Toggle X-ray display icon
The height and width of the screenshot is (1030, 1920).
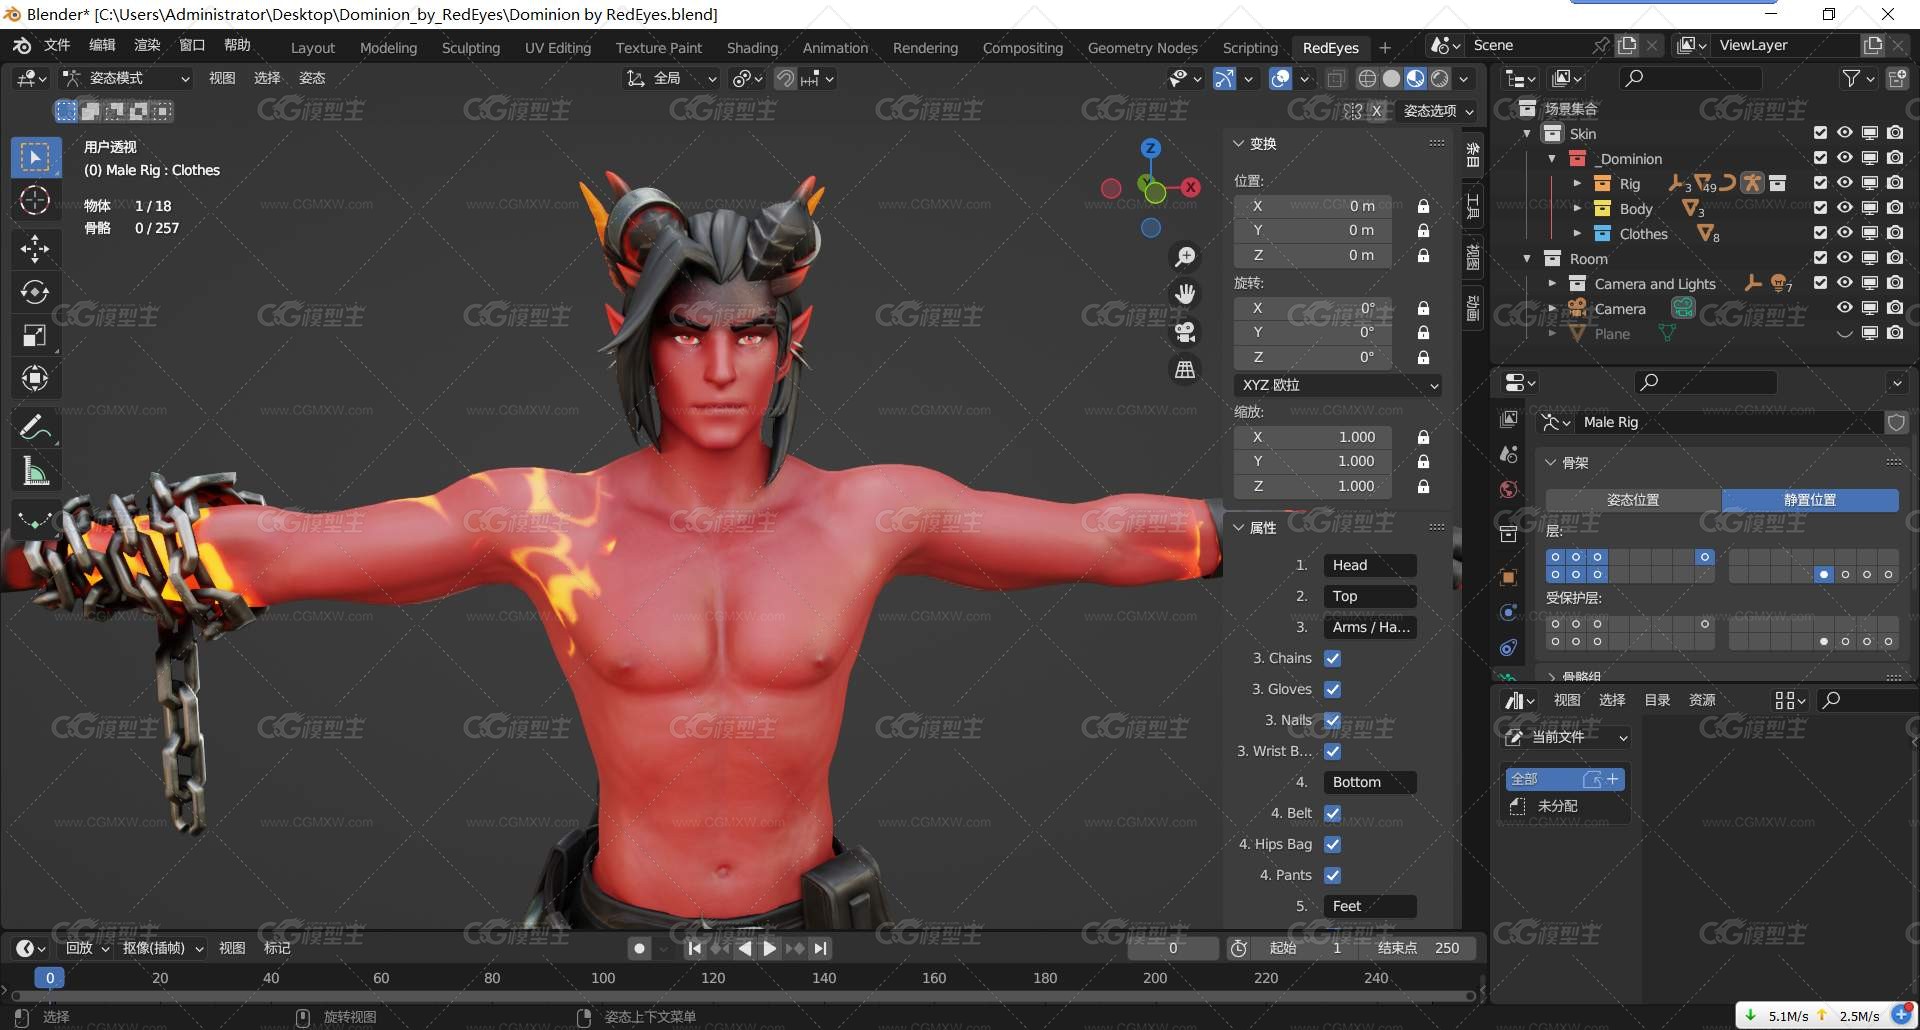tap(1335, 78)
